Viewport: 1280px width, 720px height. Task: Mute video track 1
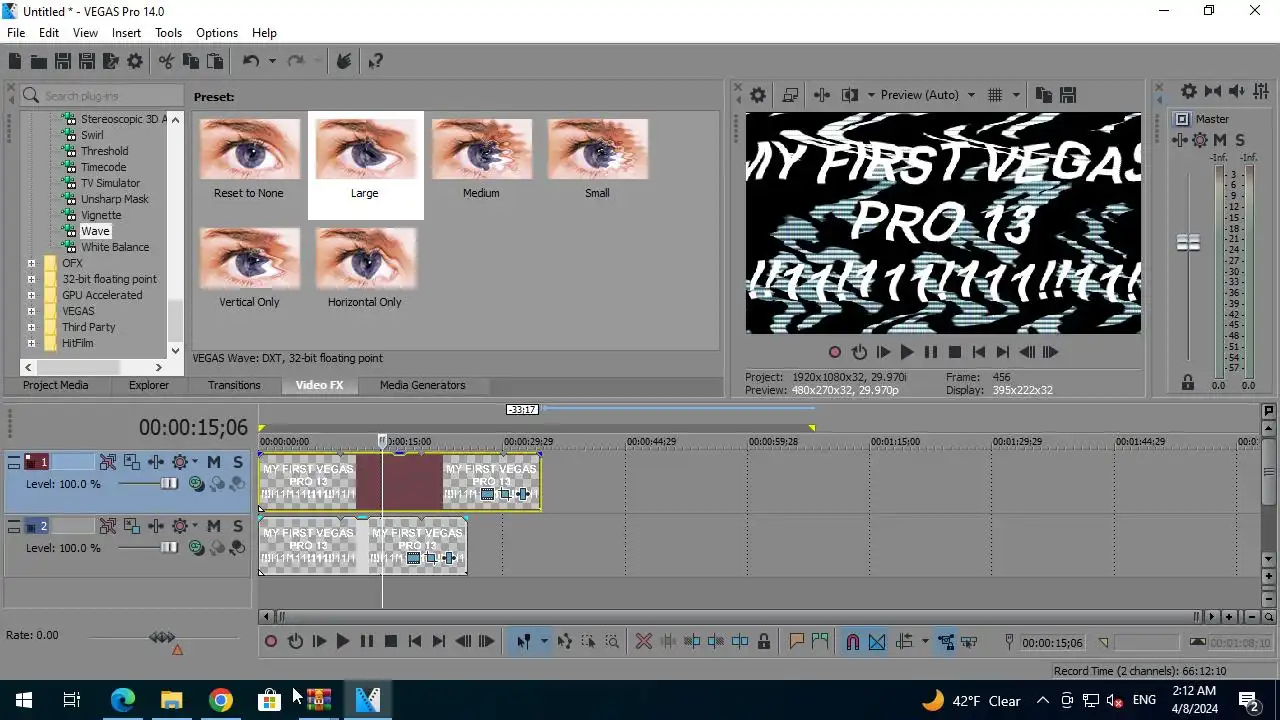[214, 462]
